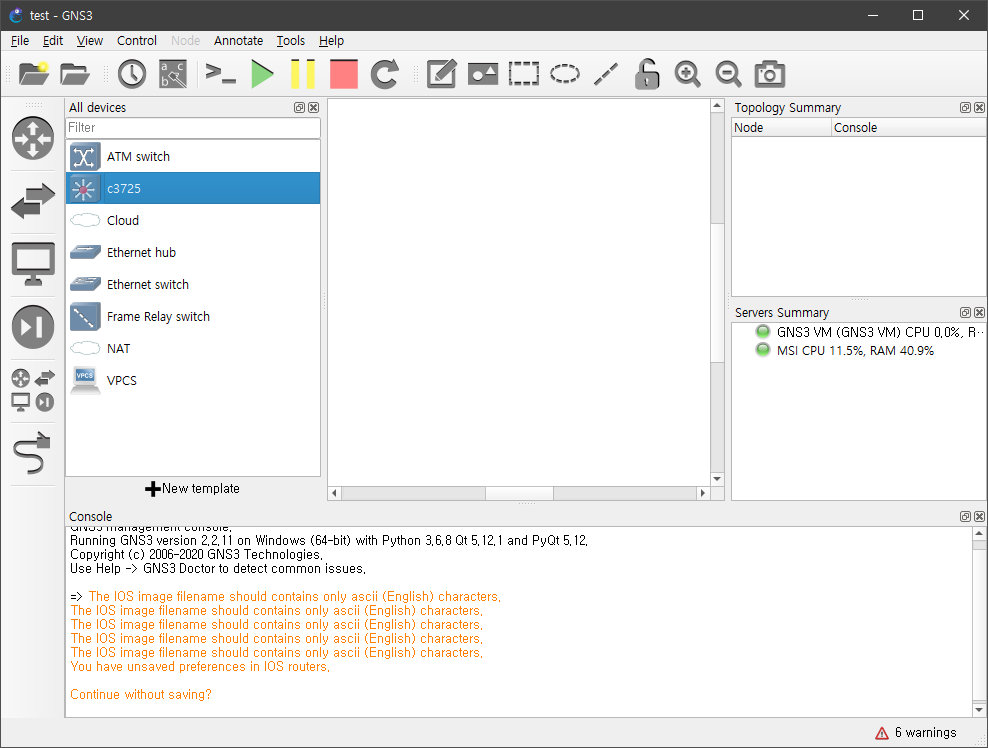Draw a line annotation

(606, 74)
